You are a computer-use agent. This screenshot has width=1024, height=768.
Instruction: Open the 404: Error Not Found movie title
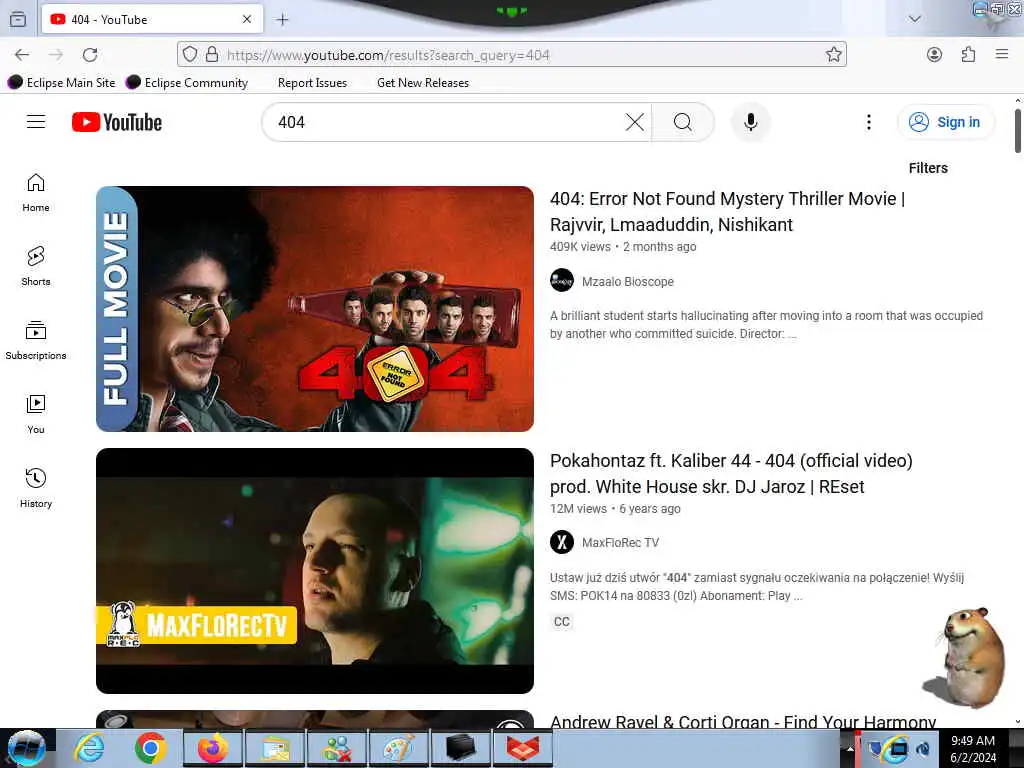click(727, 212)
